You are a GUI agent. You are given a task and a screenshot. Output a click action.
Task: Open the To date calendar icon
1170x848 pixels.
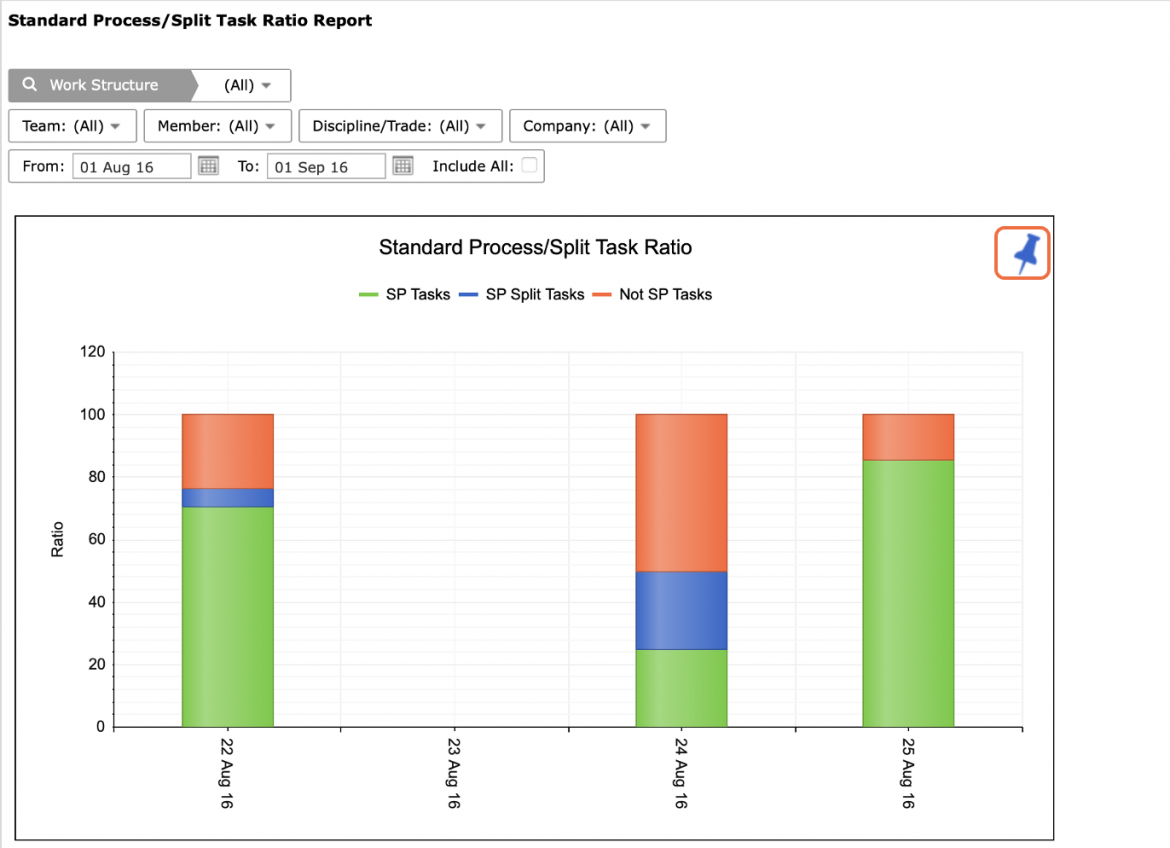click(403, 166)
